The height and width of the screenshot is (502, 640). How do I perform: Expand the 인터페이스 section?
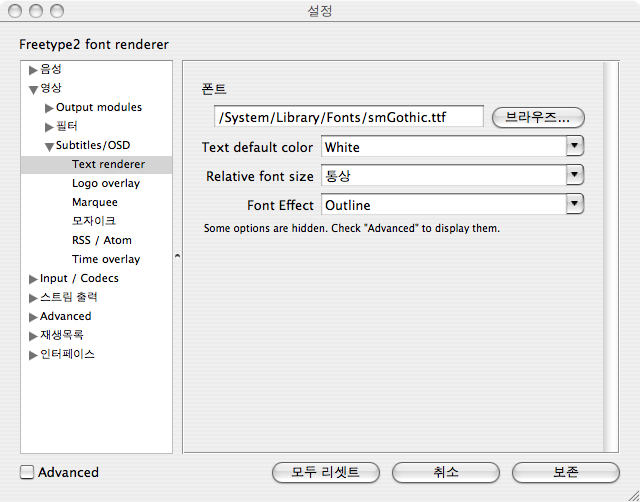coord(33,355)
